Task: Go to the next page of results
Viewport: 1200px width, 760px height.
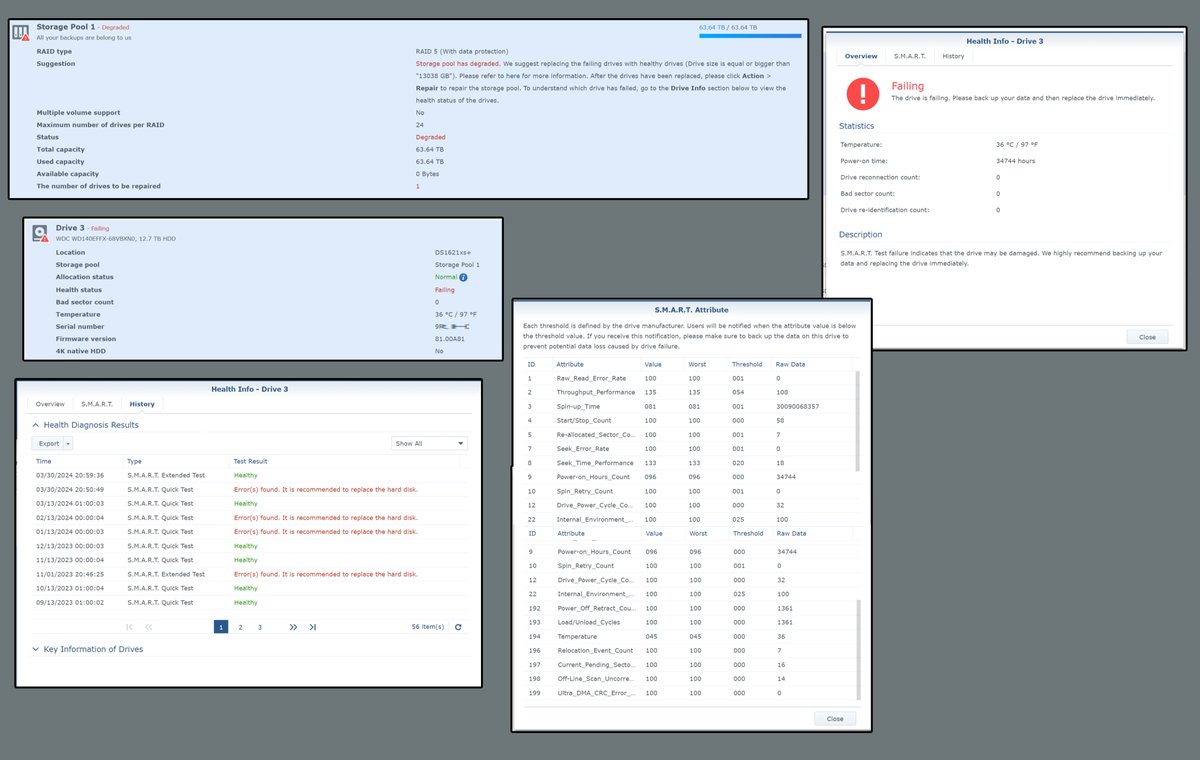Action: point(293,627)
